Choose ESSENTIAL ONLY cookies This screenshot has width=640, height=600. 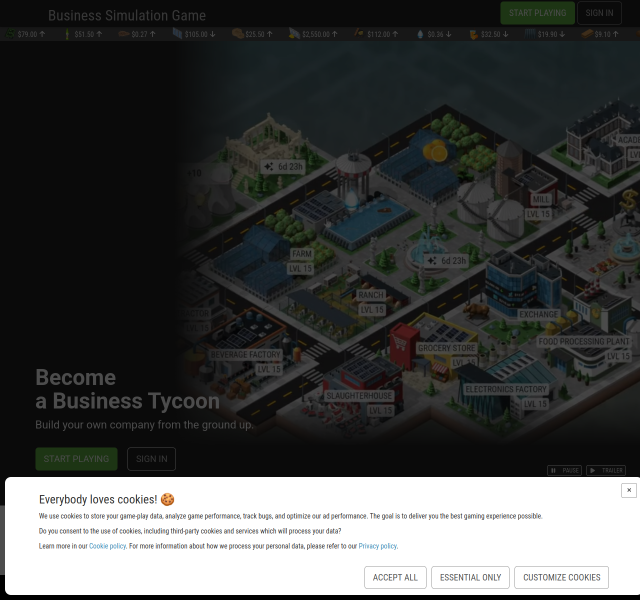[470, 578]
